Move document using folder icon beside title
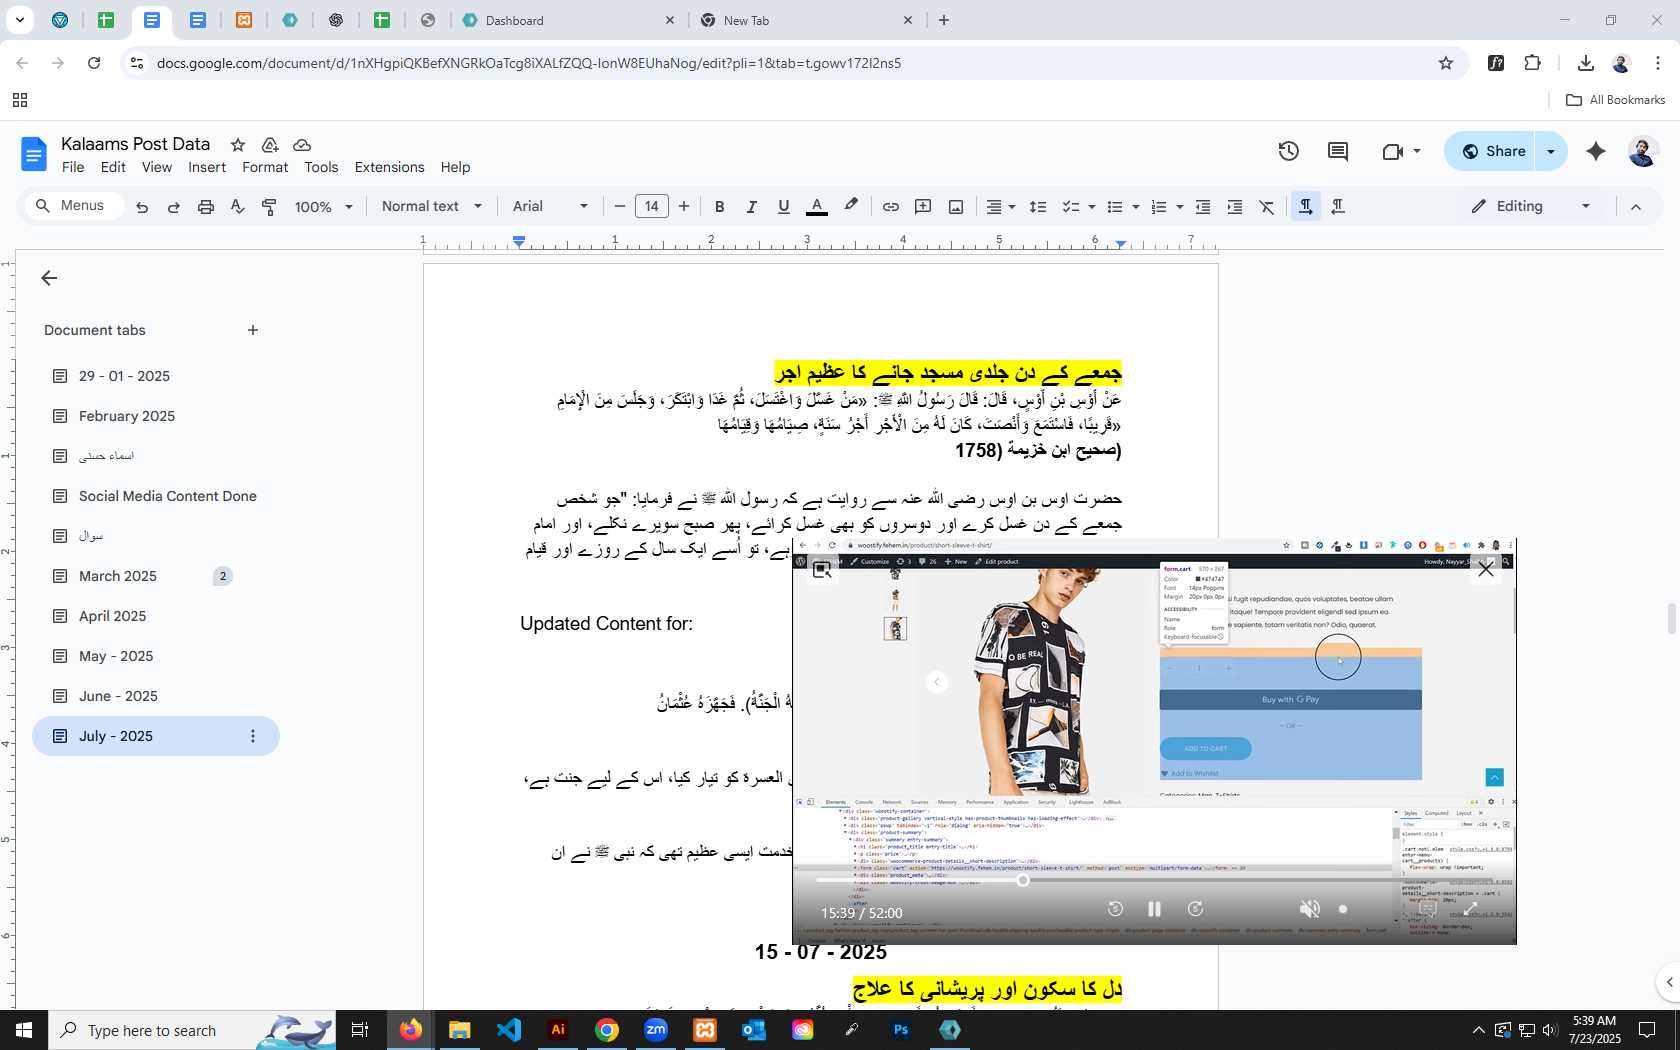The height and width of the screenshot is (1050, 1680). click(270, 145)
